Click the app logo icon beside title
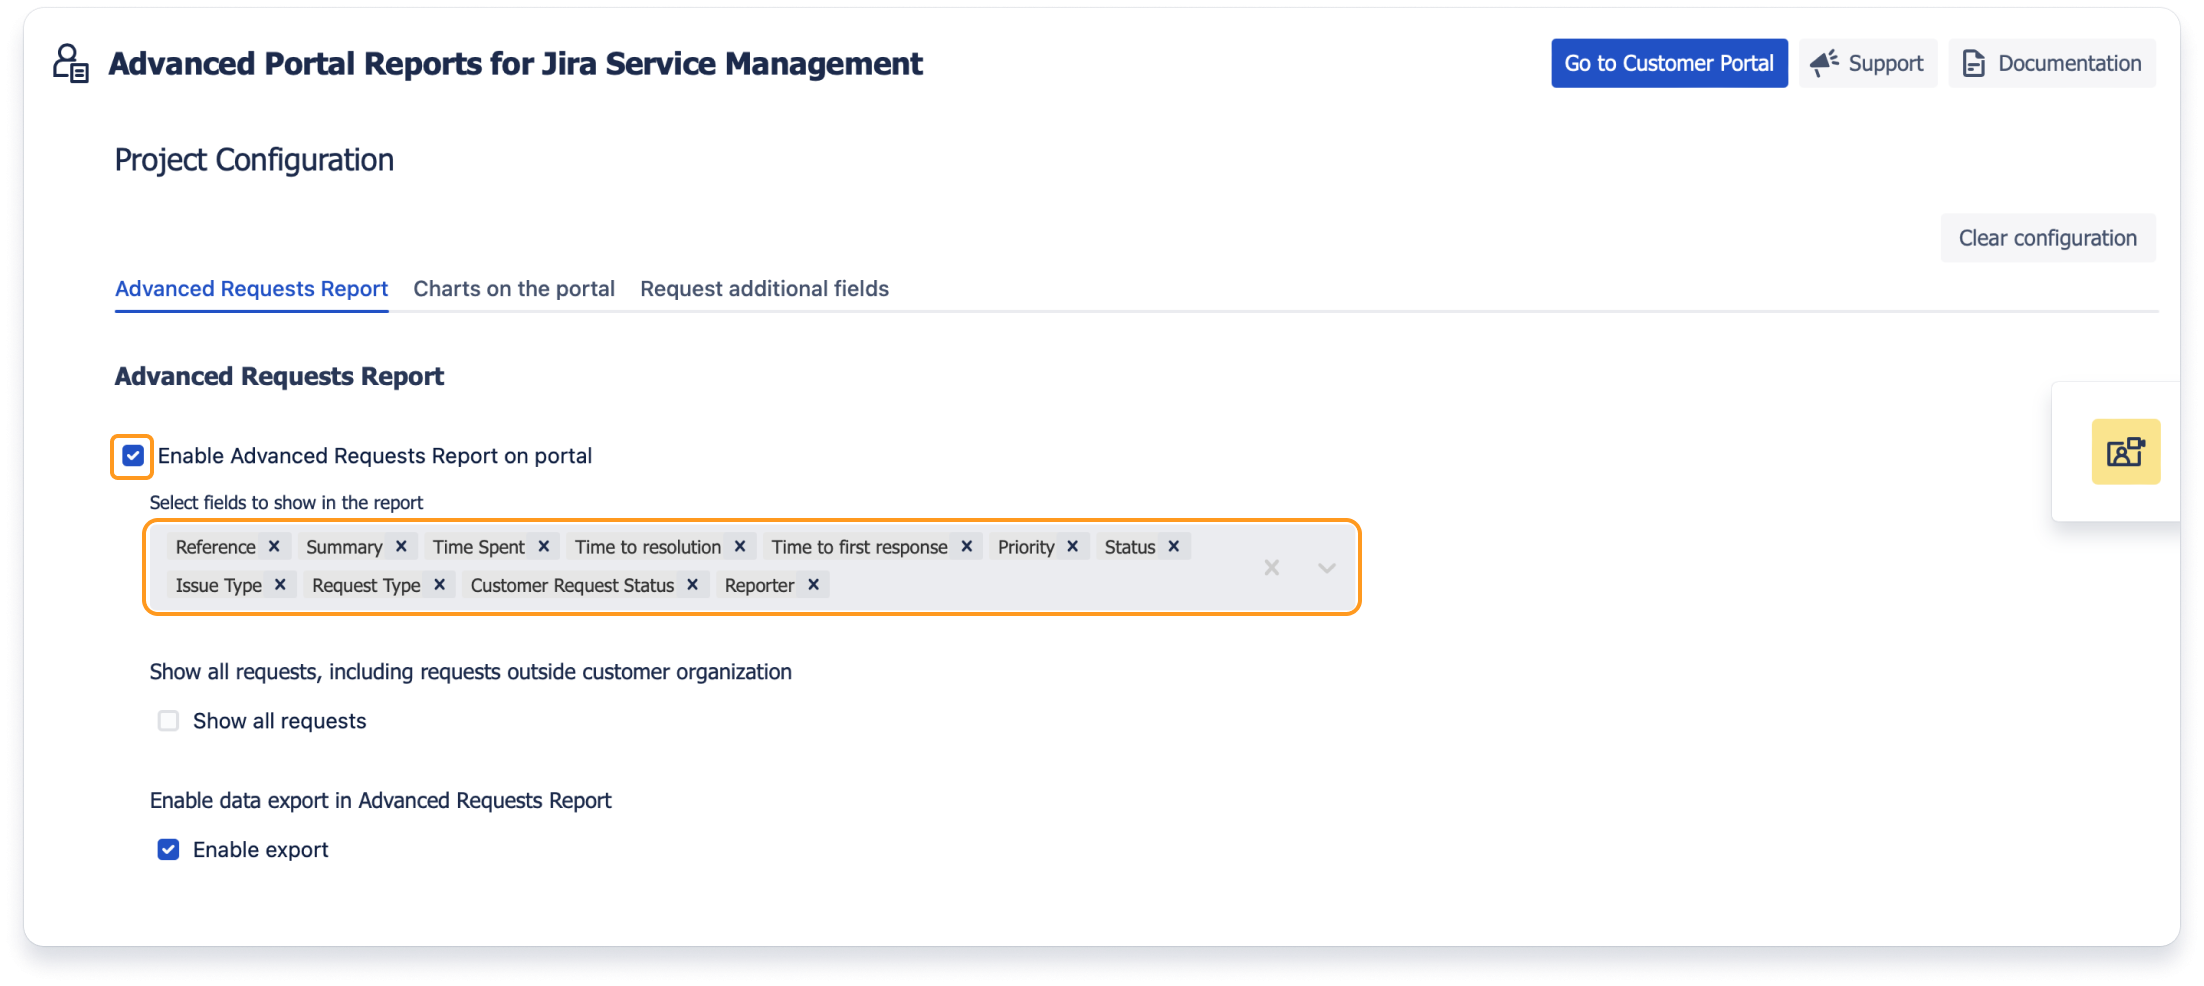 pos(70,63)
